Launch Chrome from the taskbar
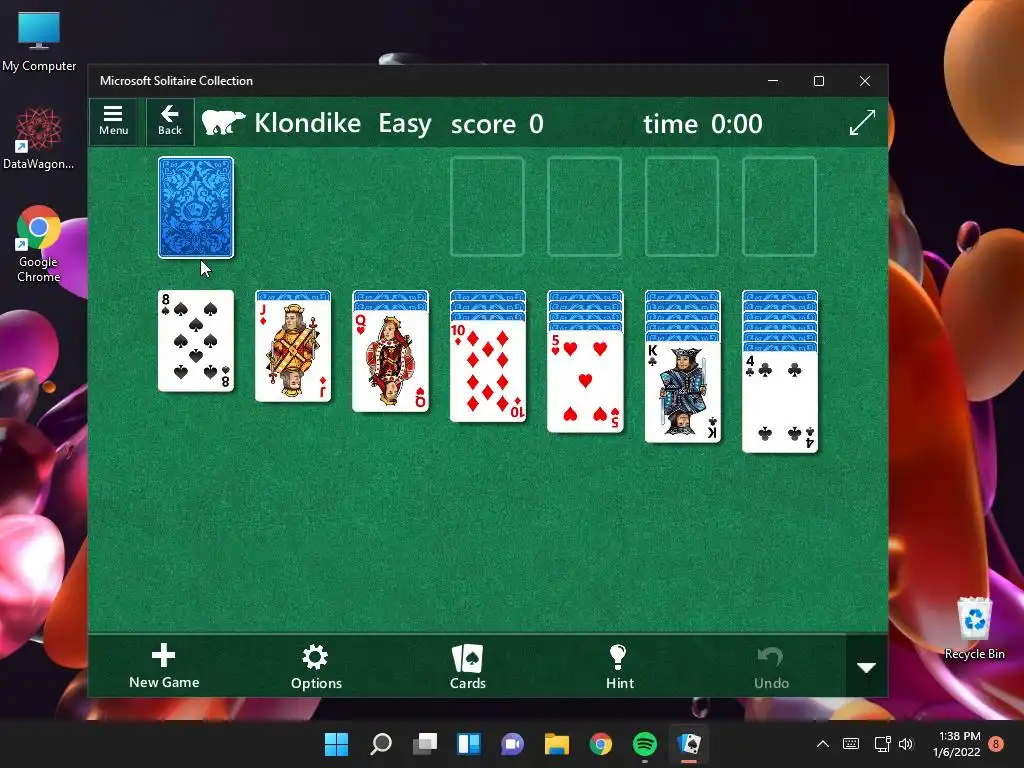This screenshot has width=1024, height=768. [x=601, y=744]
